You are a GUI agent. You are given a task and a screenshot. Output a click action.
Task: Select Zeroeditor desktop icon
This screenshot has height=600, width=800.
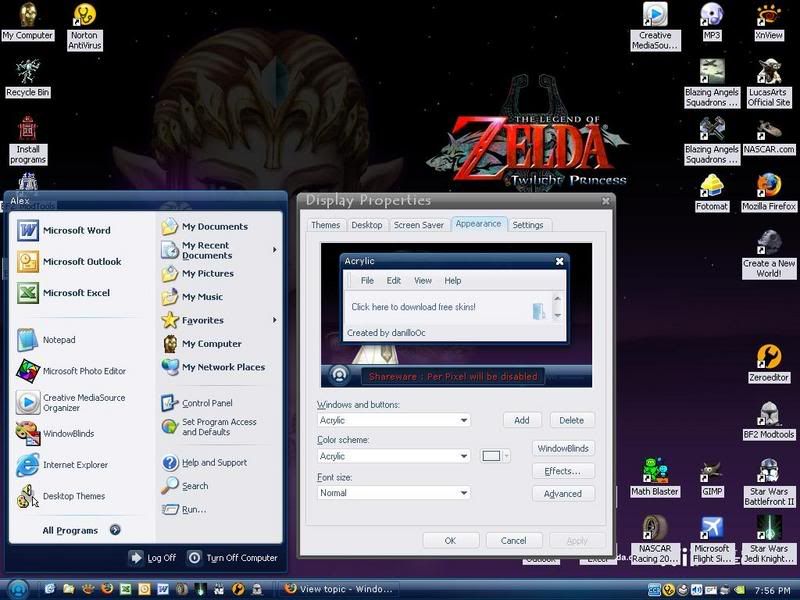[x=769, y=364]
